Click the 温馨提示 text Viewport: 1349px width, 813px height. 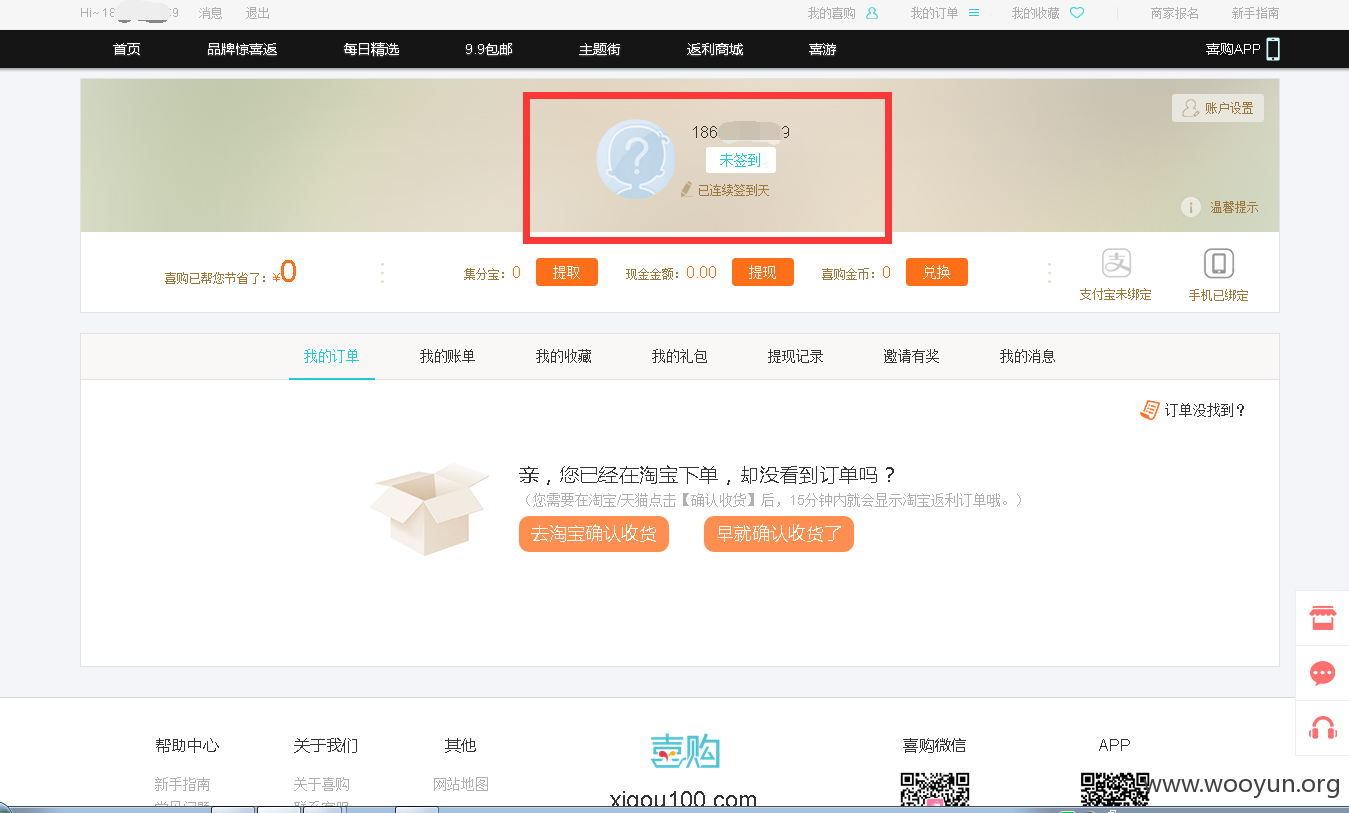point(1234,207)
